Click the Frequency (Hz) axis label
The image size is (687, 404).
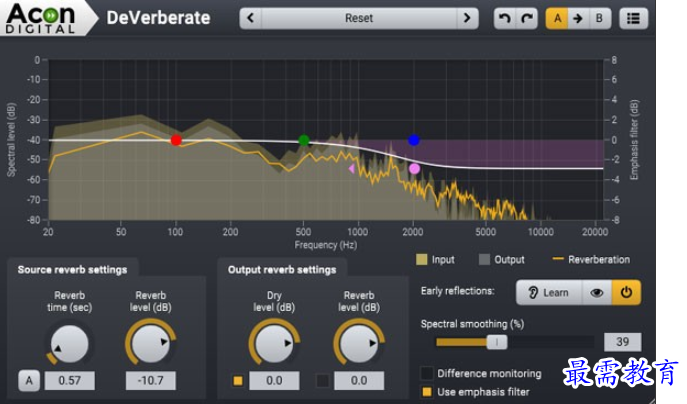click(326, 245)
